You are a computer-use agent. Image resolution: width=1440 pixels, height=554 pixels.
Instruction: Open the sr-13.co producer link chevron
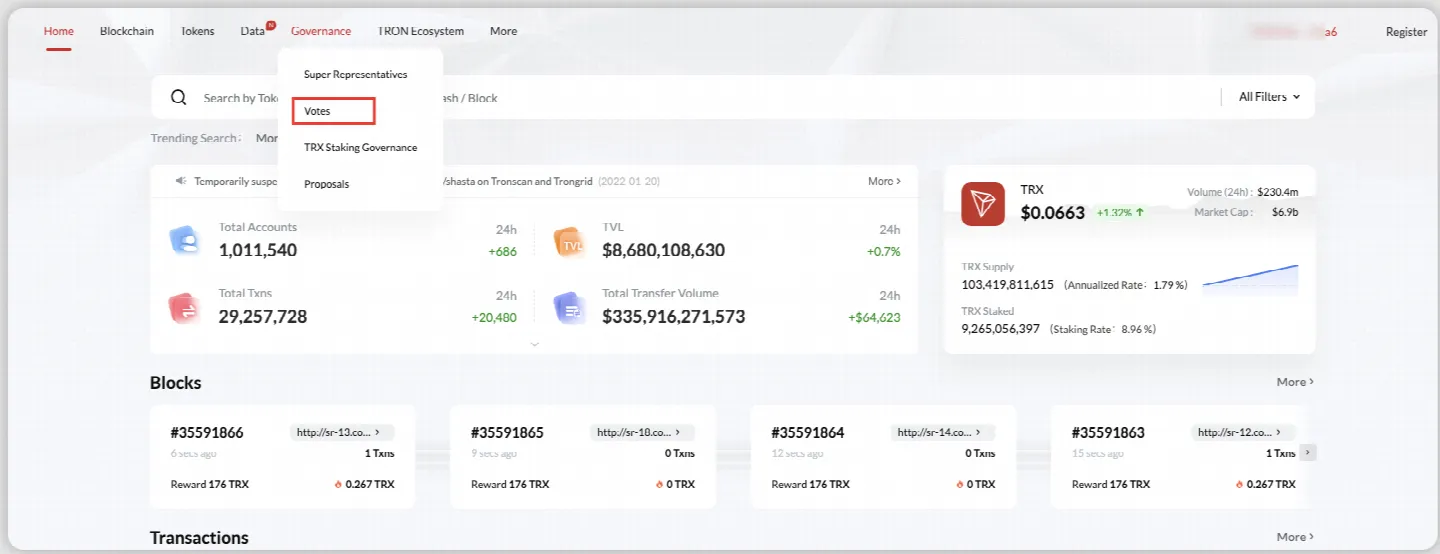point(377,432)
